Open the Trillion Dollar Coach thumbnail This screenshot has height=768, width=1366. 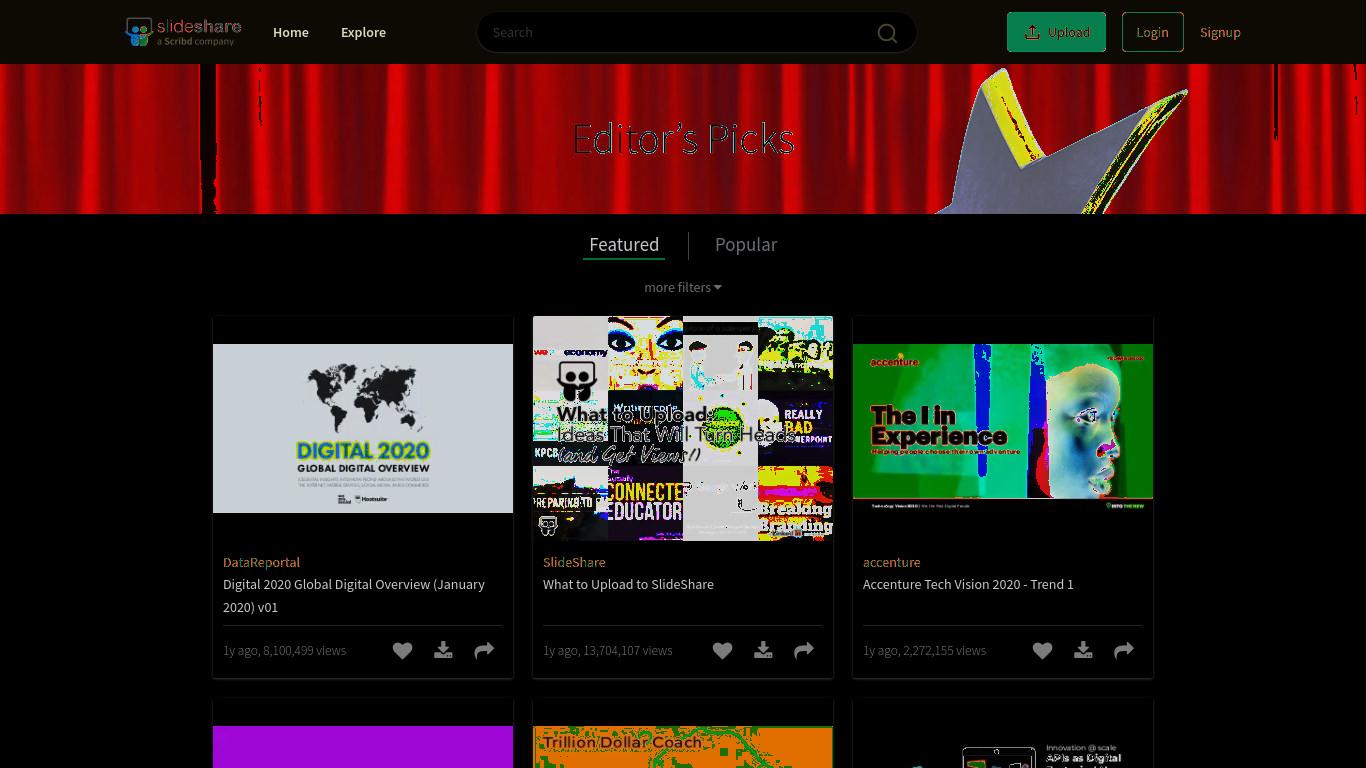coord(683,747)
